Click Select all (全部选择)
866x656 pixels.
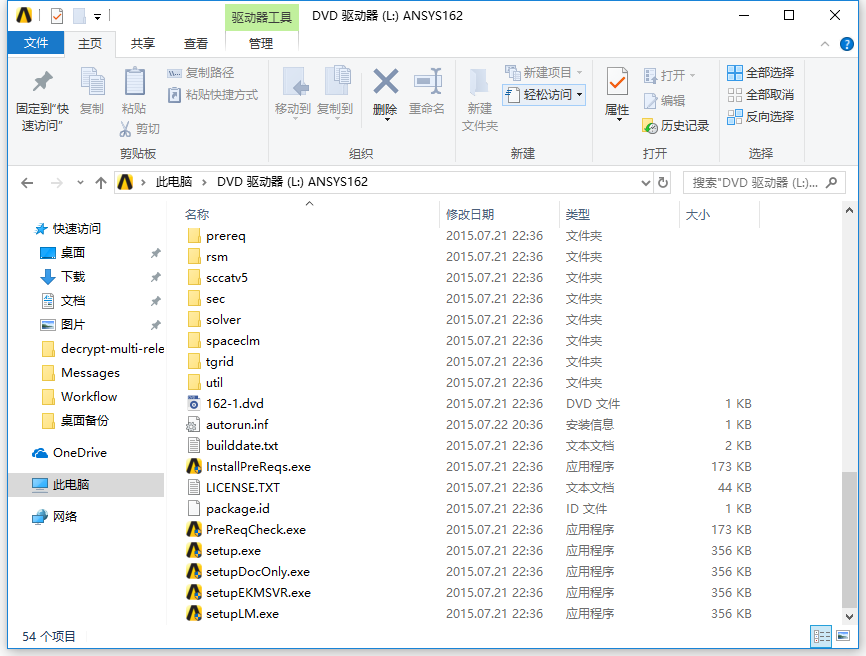pos(761,72)
